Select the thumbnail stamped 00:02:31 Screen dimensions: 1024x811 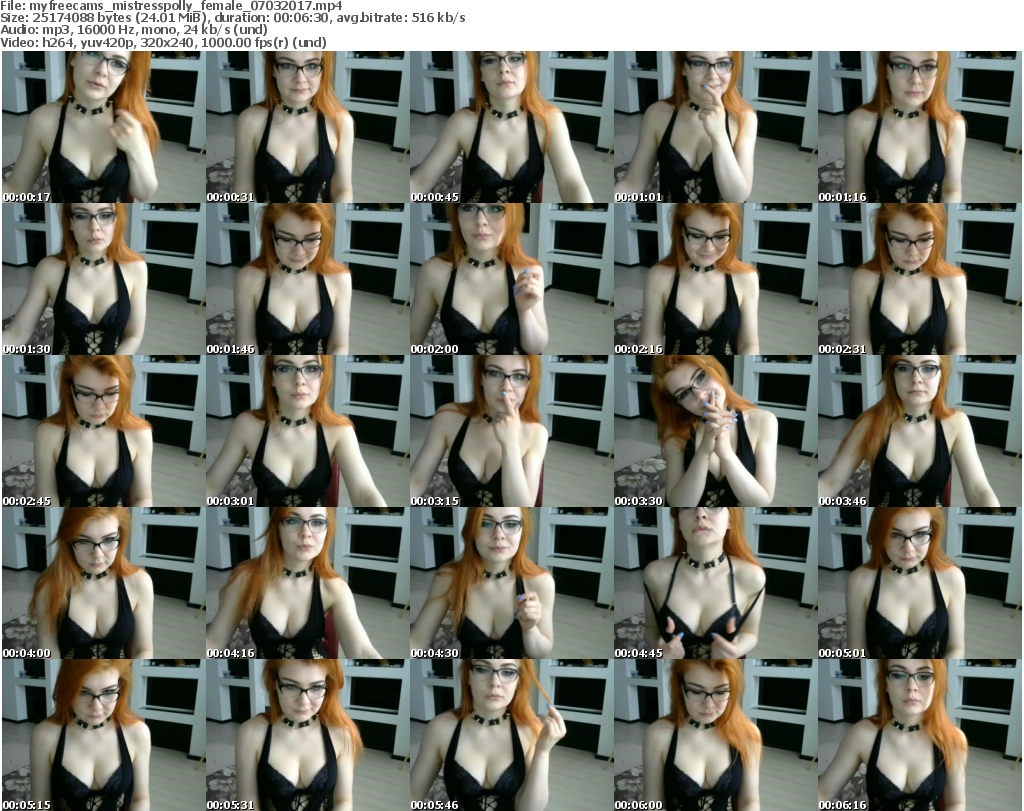coord(920,279)
